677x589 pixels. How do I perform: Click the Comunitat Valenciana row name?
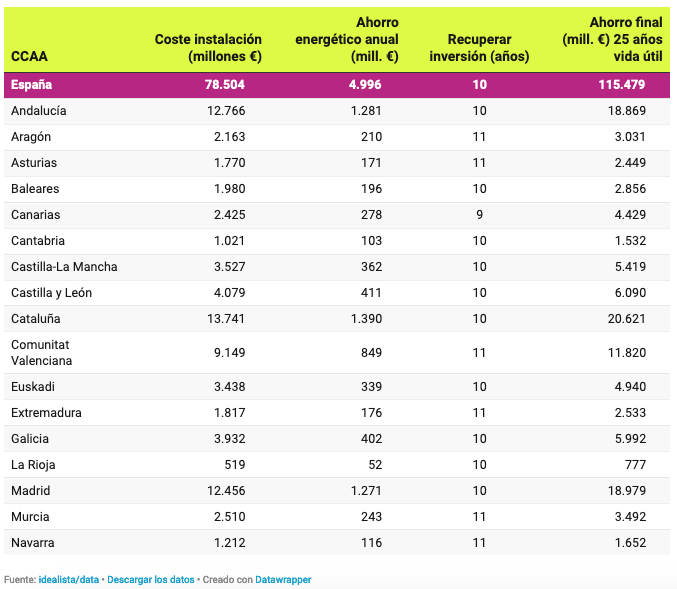point(43,353)
